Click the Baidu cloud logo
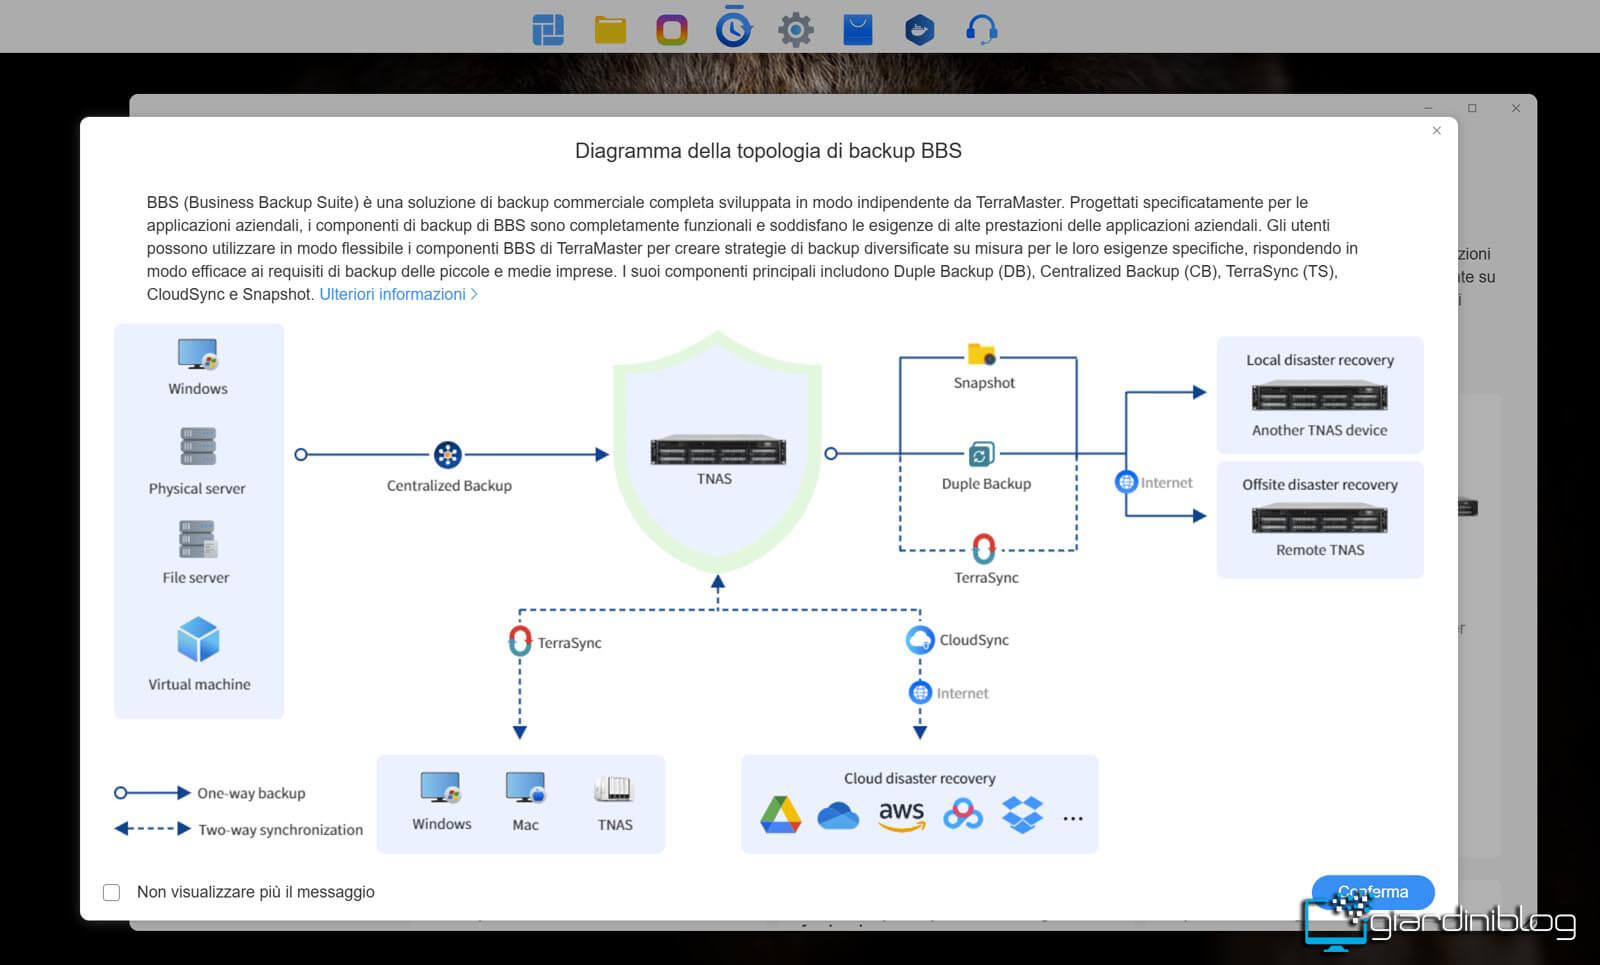This screenshot has width=1600, height=965. (x=963, y=815)
